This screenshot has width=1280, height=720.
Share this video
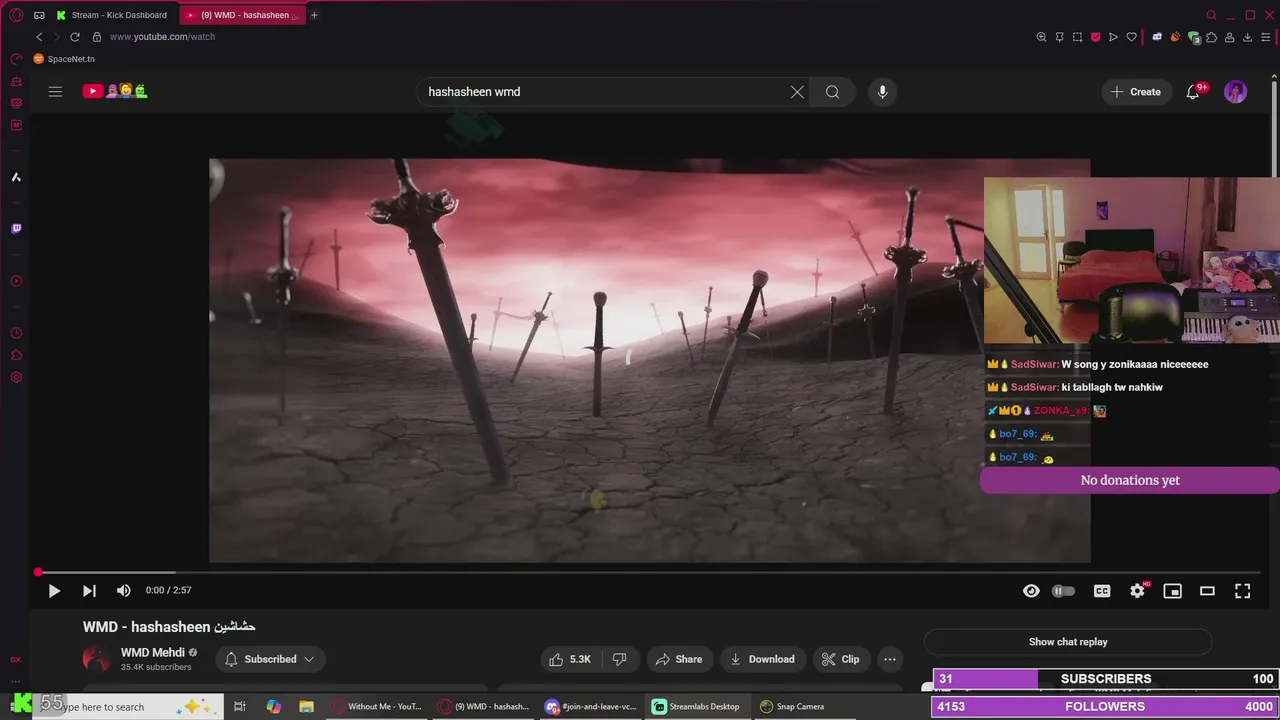coord(678,659)
